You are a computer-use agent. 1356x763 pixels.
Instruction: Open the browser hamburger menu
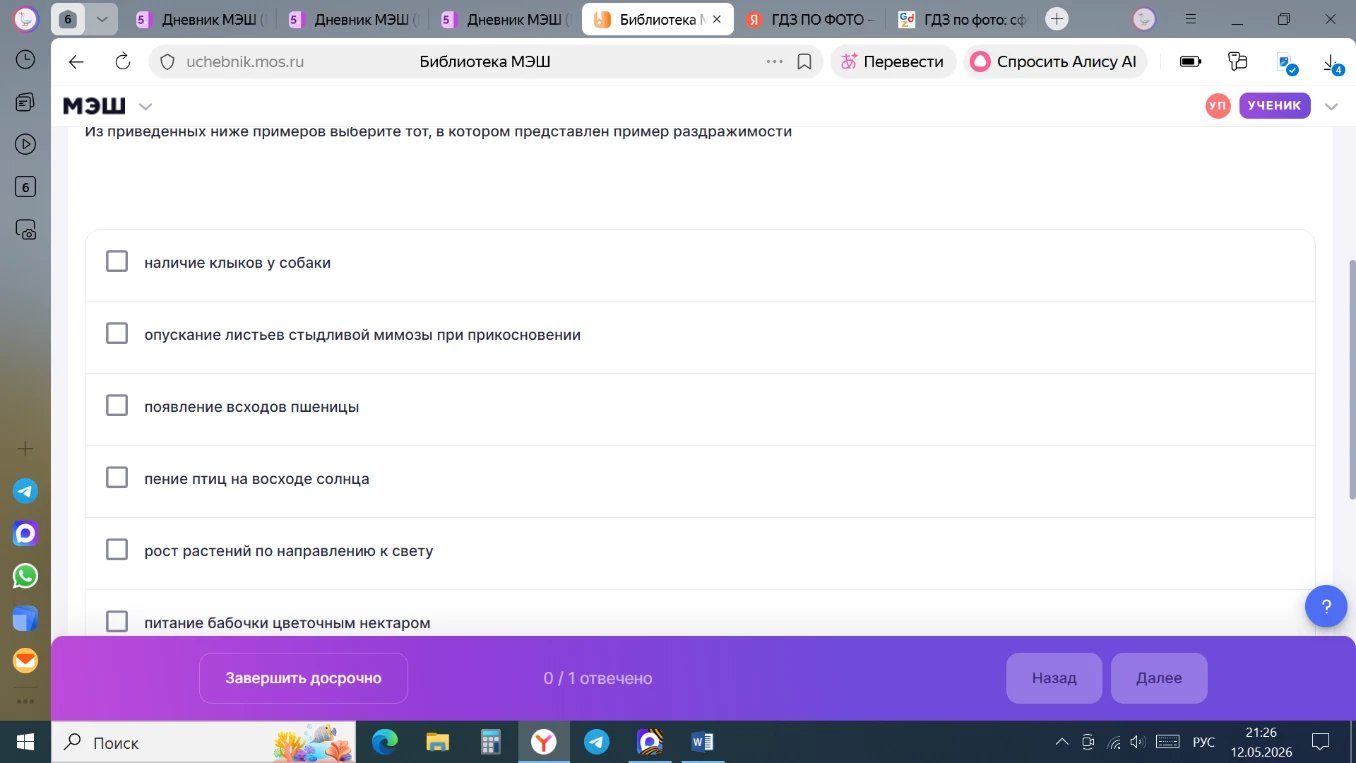coord(1190,19)
